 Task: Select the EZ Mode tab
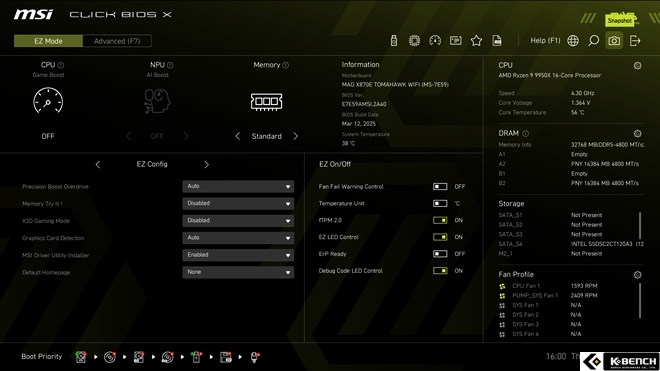click(x=48, y=41)
